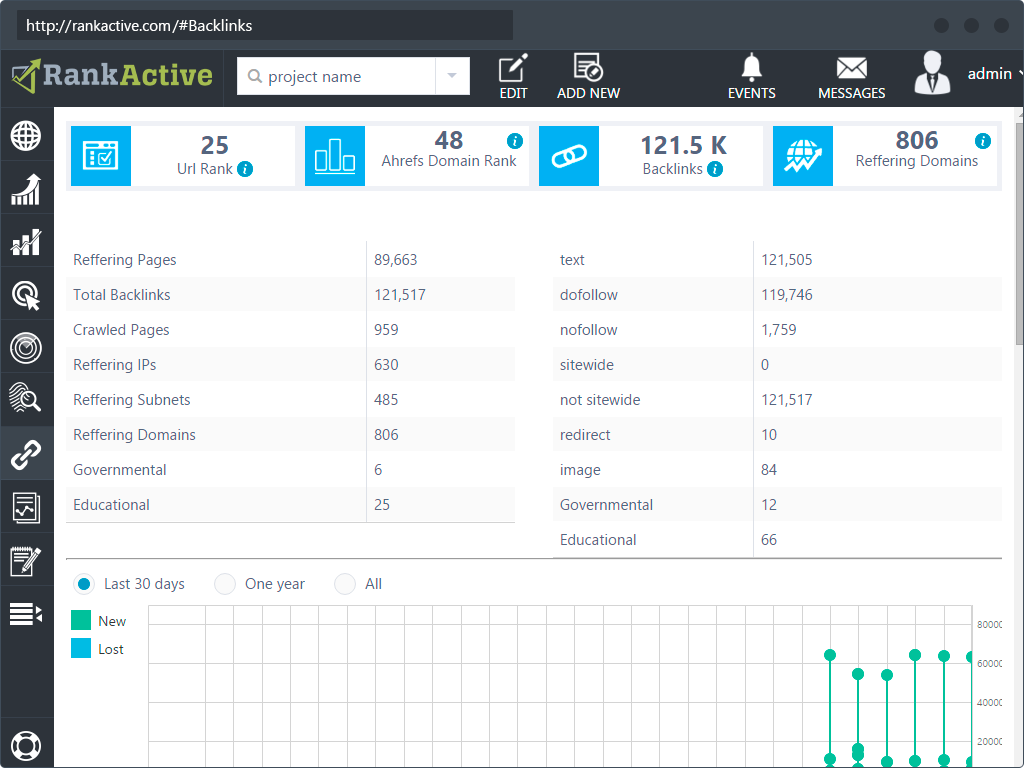Click the sitewide row label
Image resolution: width=1024 pixels, height=768 pixels.
pos(586,364)
